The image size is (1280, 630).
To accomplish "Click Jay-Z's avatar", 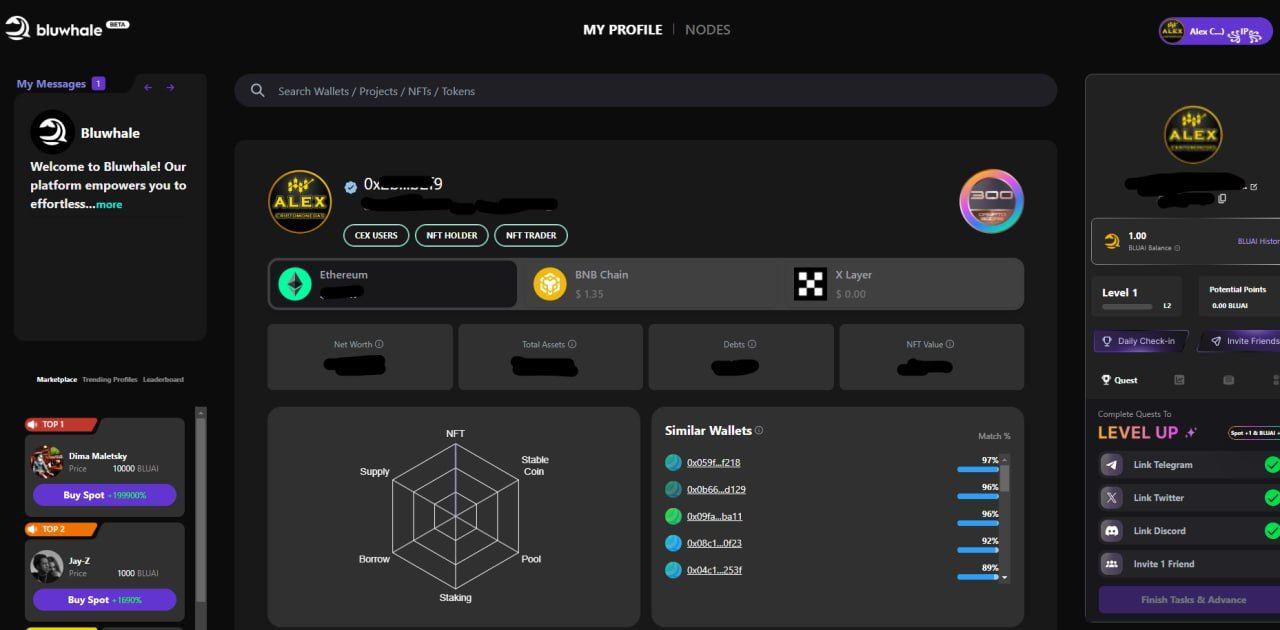I will (x=46, y=567).
